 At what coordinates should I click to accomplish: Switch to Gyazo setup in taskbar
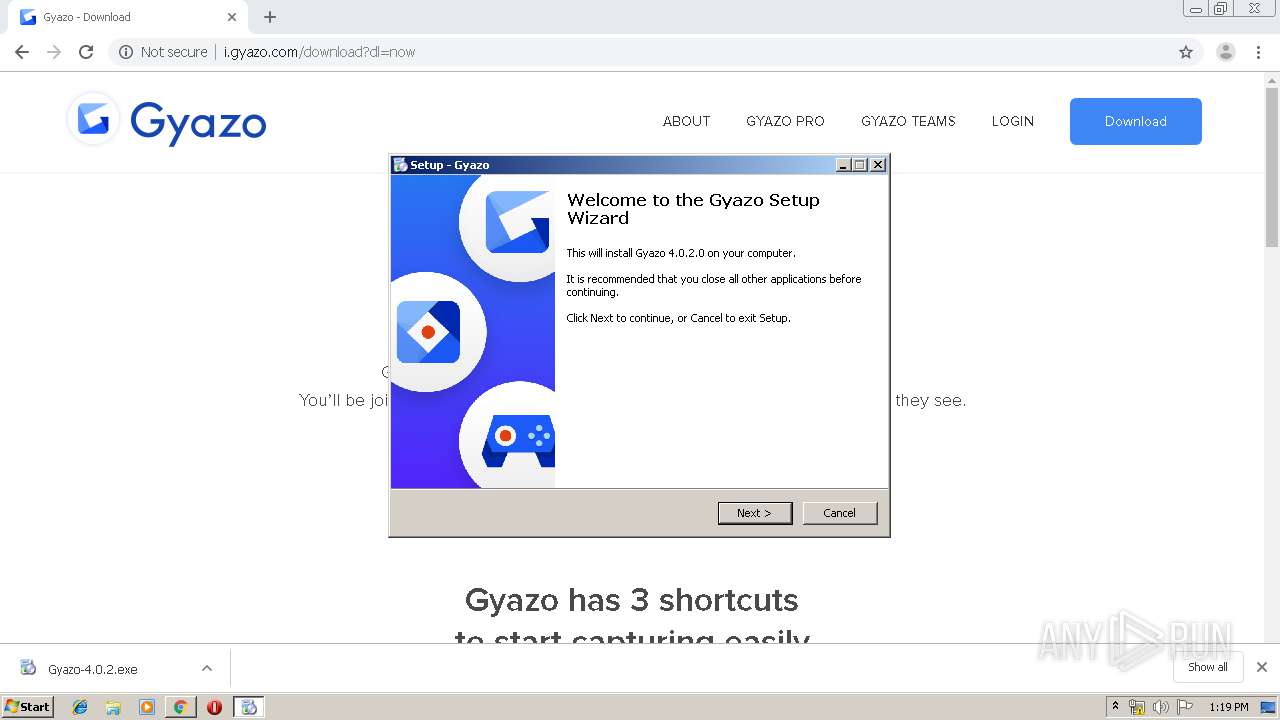[249, 707]
